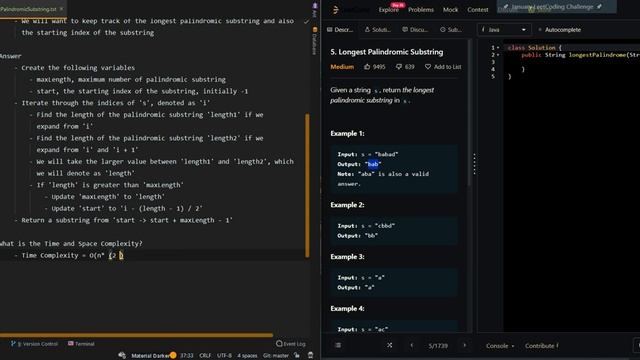Switch to the Submissions tab

pos(451,30)
